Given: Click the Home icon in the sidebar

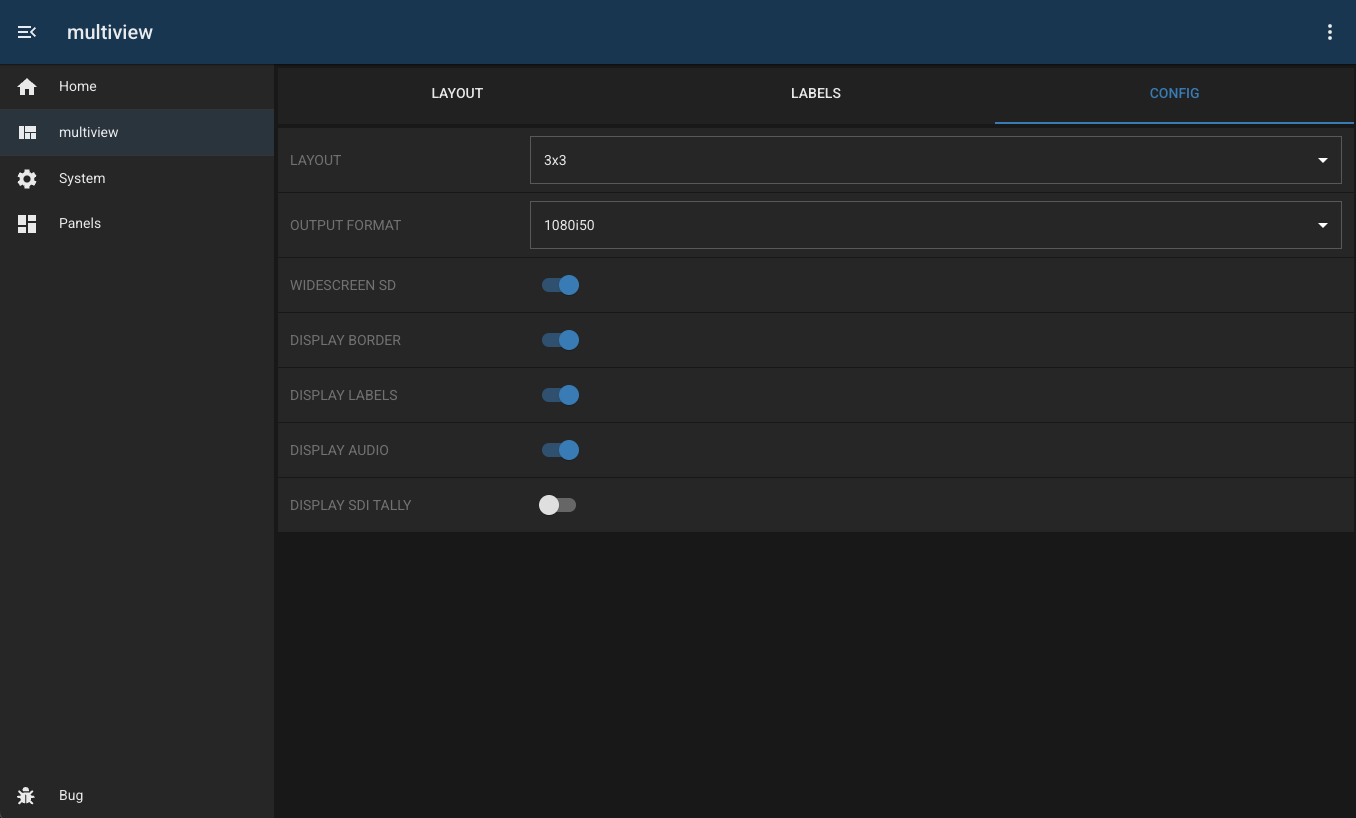Looking at the screenshot, I should coord(27,86).
